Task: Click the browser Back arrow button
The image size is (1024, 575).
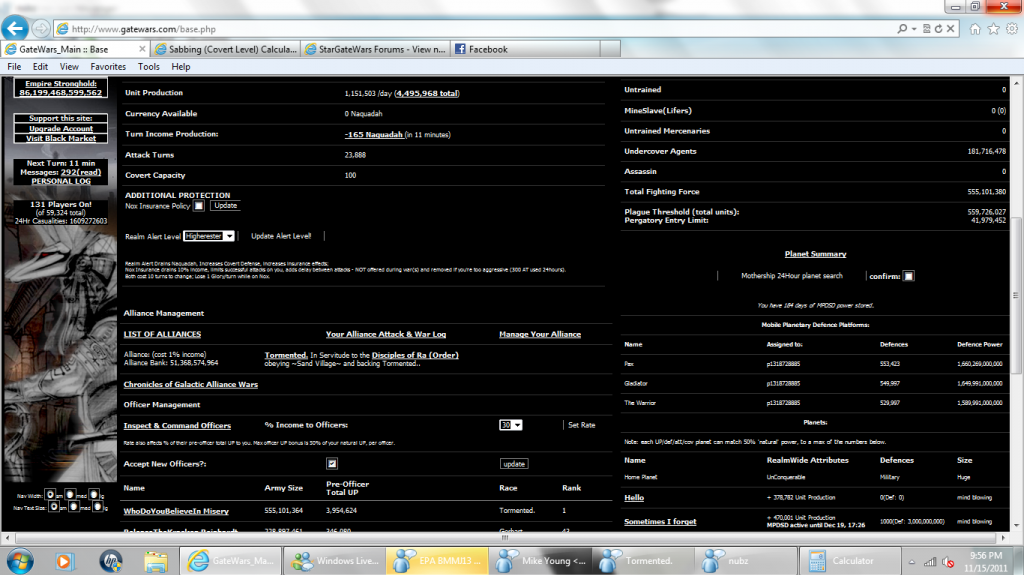Action: pyautogui.click(x=17, y=27)
